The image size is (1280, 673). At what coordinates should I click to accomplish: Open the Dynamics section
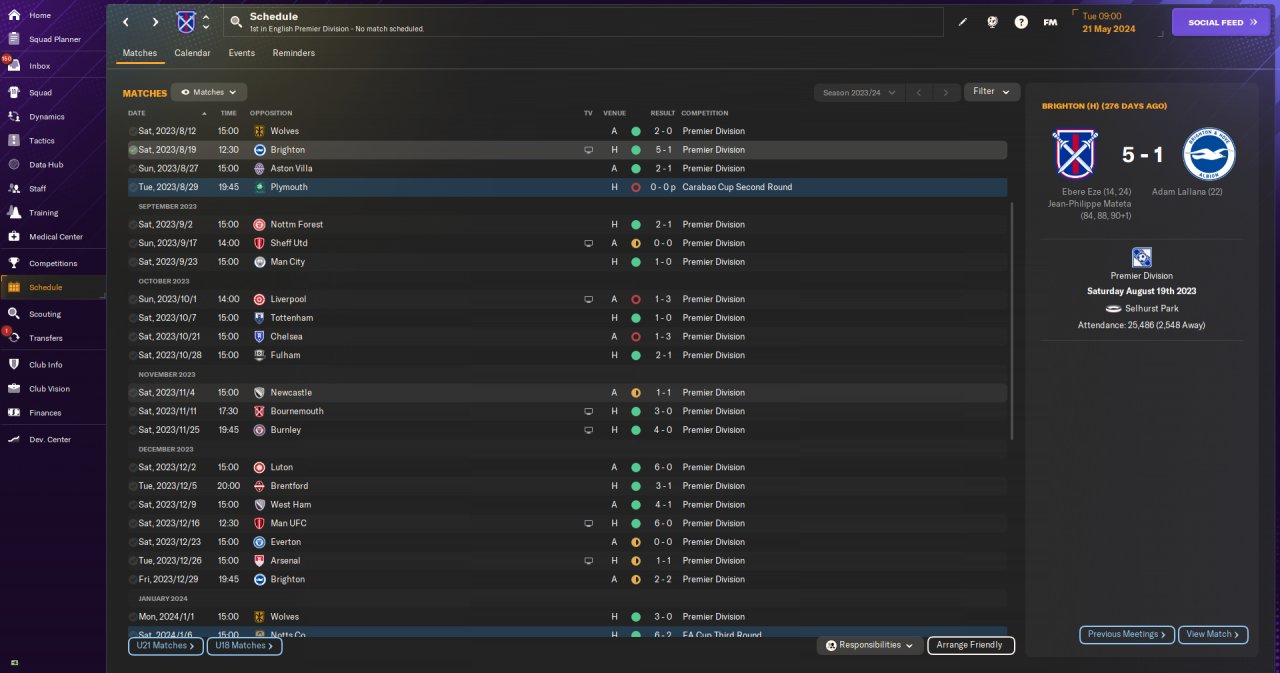coord(46,117)
